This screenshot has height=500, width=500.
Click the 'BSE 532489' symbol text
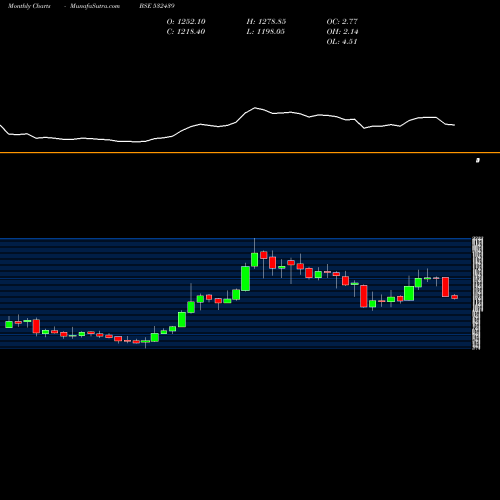tap(157, 6)
